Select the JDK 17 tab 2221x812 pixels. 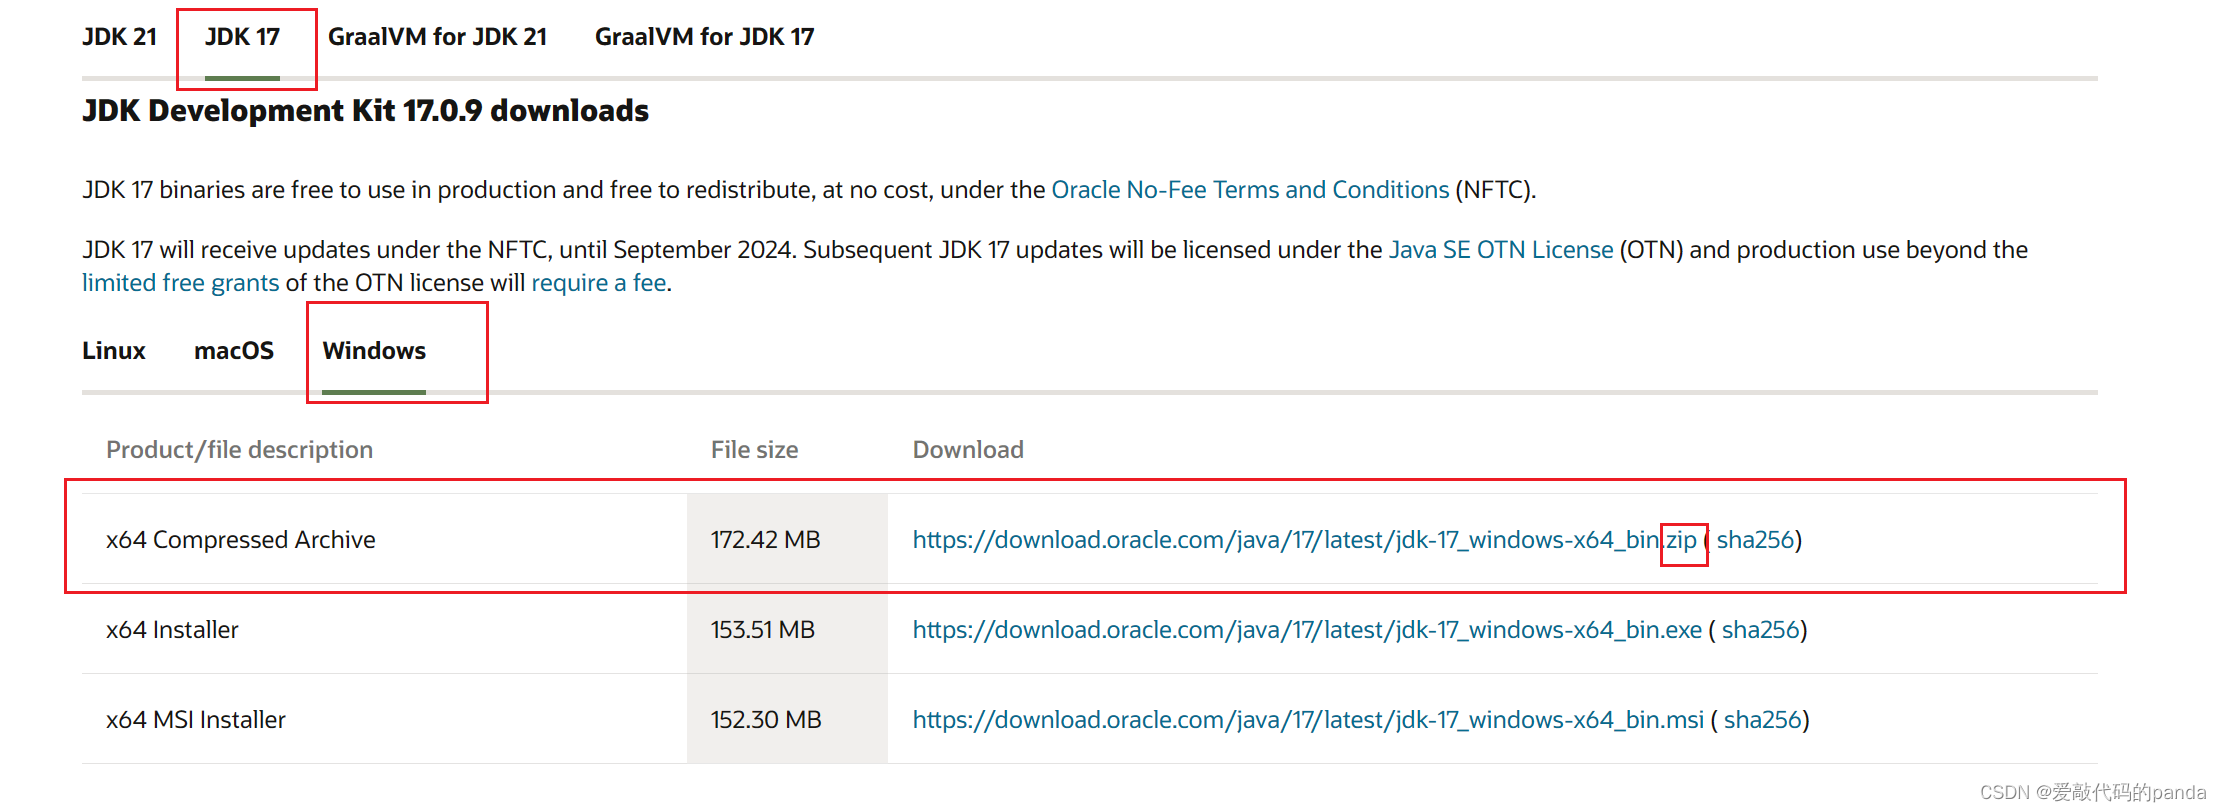click(x=242, y=37)
